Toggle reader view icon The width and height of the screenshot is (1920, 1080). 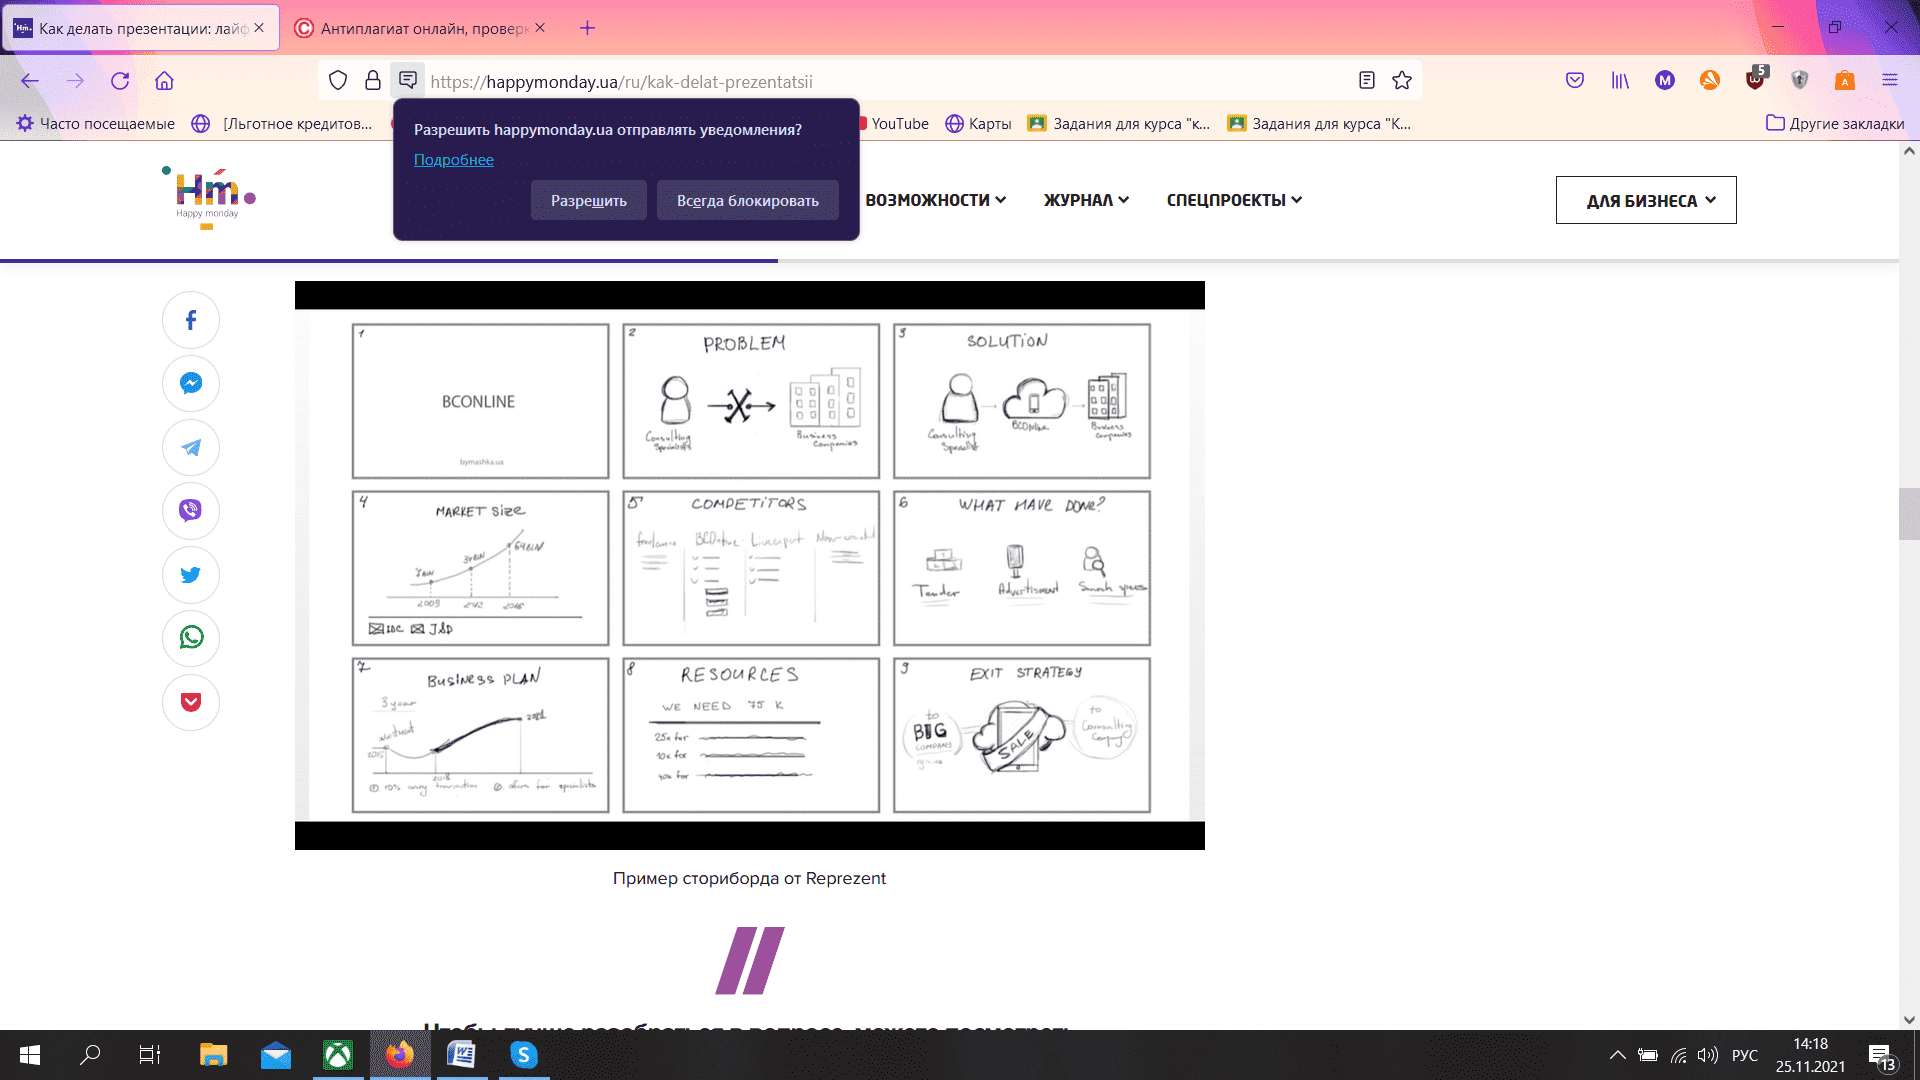[1367, 81]
